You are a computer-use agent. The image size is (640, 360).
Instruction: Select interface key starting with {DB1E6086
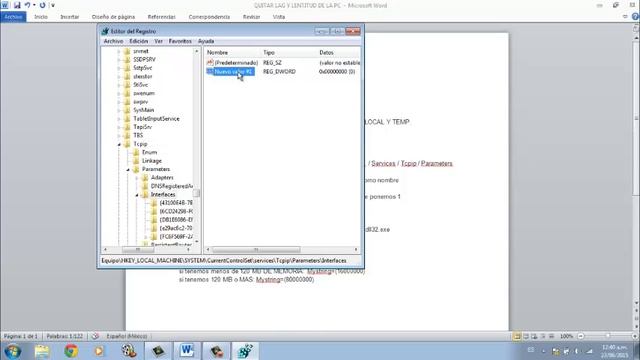(176, 220)
